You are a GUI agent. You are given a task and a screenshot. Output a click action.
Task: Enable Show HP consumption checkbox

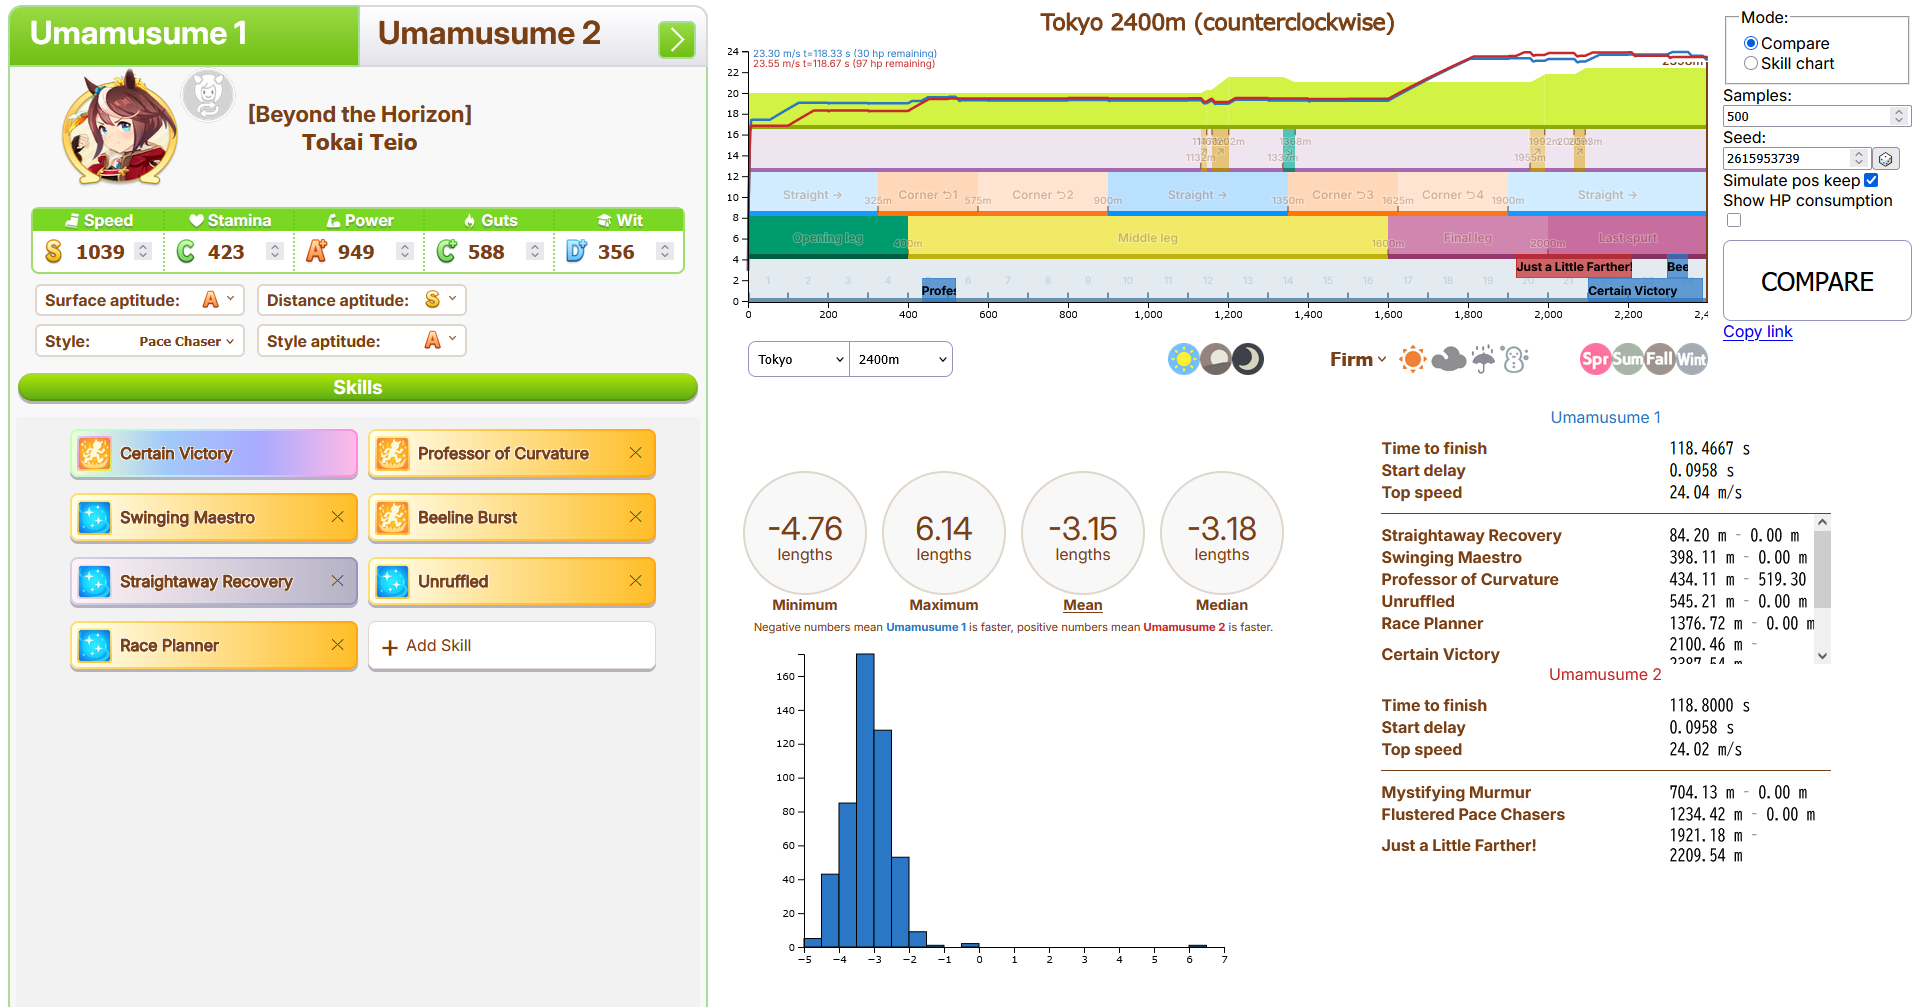(x=1734, y=220)
